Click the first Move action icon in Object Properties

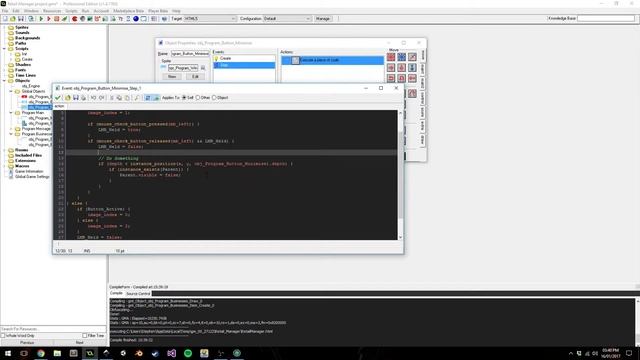(x=391, y=57)
